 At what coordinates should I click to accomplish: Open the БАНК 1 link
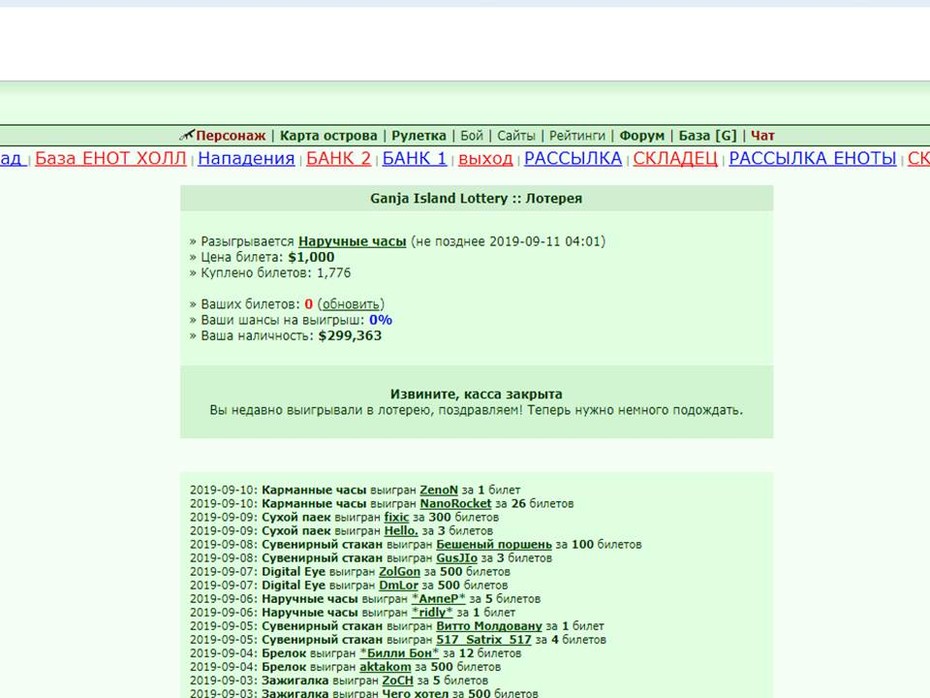[414, 158]
